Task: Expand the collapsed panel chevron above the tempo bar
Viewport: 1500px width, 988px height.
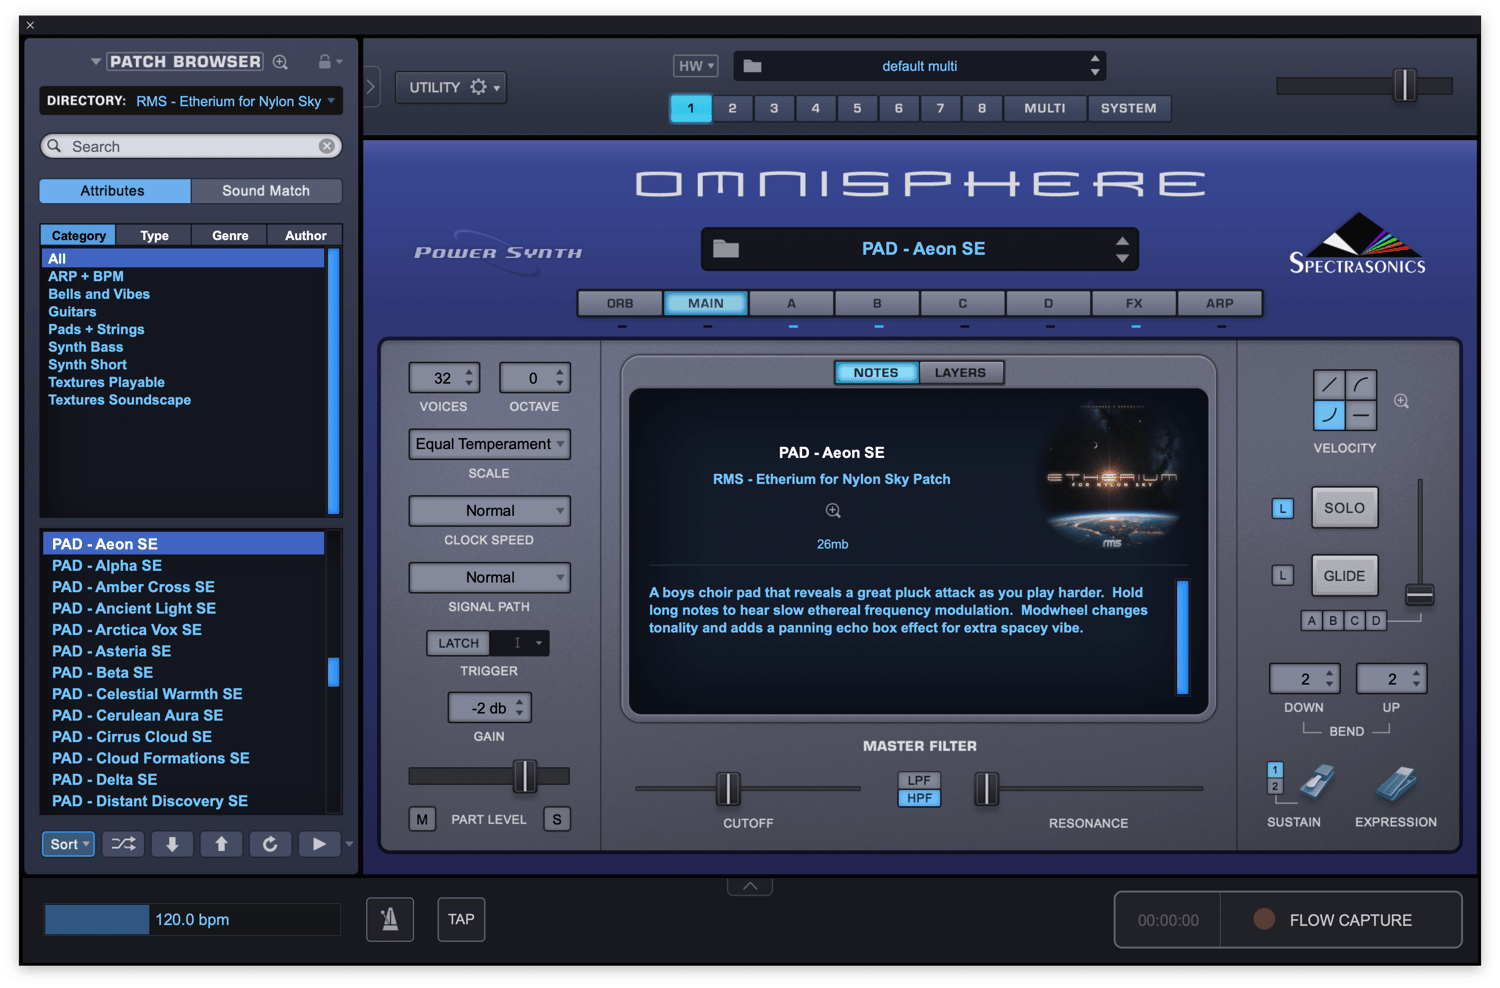Action: point(750,886)
